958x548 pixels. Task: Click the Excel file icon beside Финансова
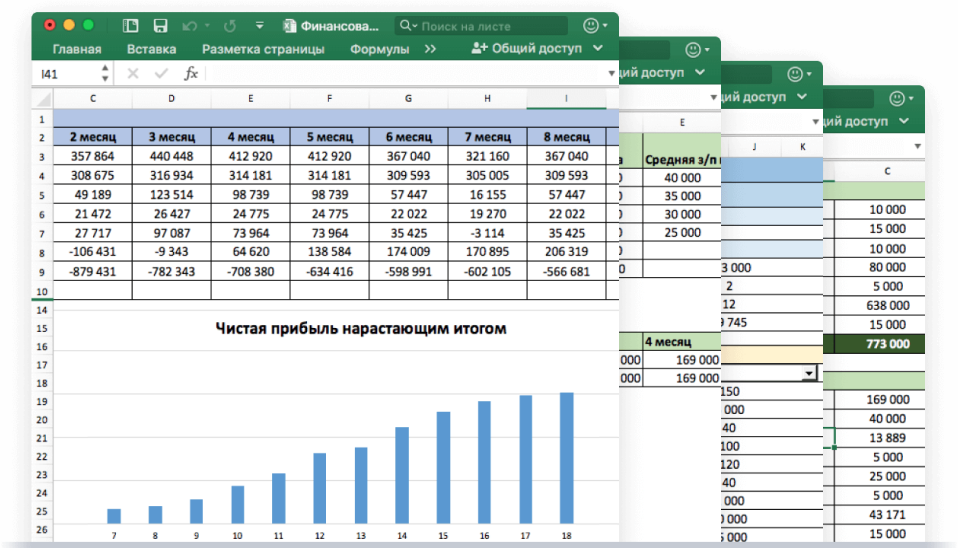(x=290, y=26)
